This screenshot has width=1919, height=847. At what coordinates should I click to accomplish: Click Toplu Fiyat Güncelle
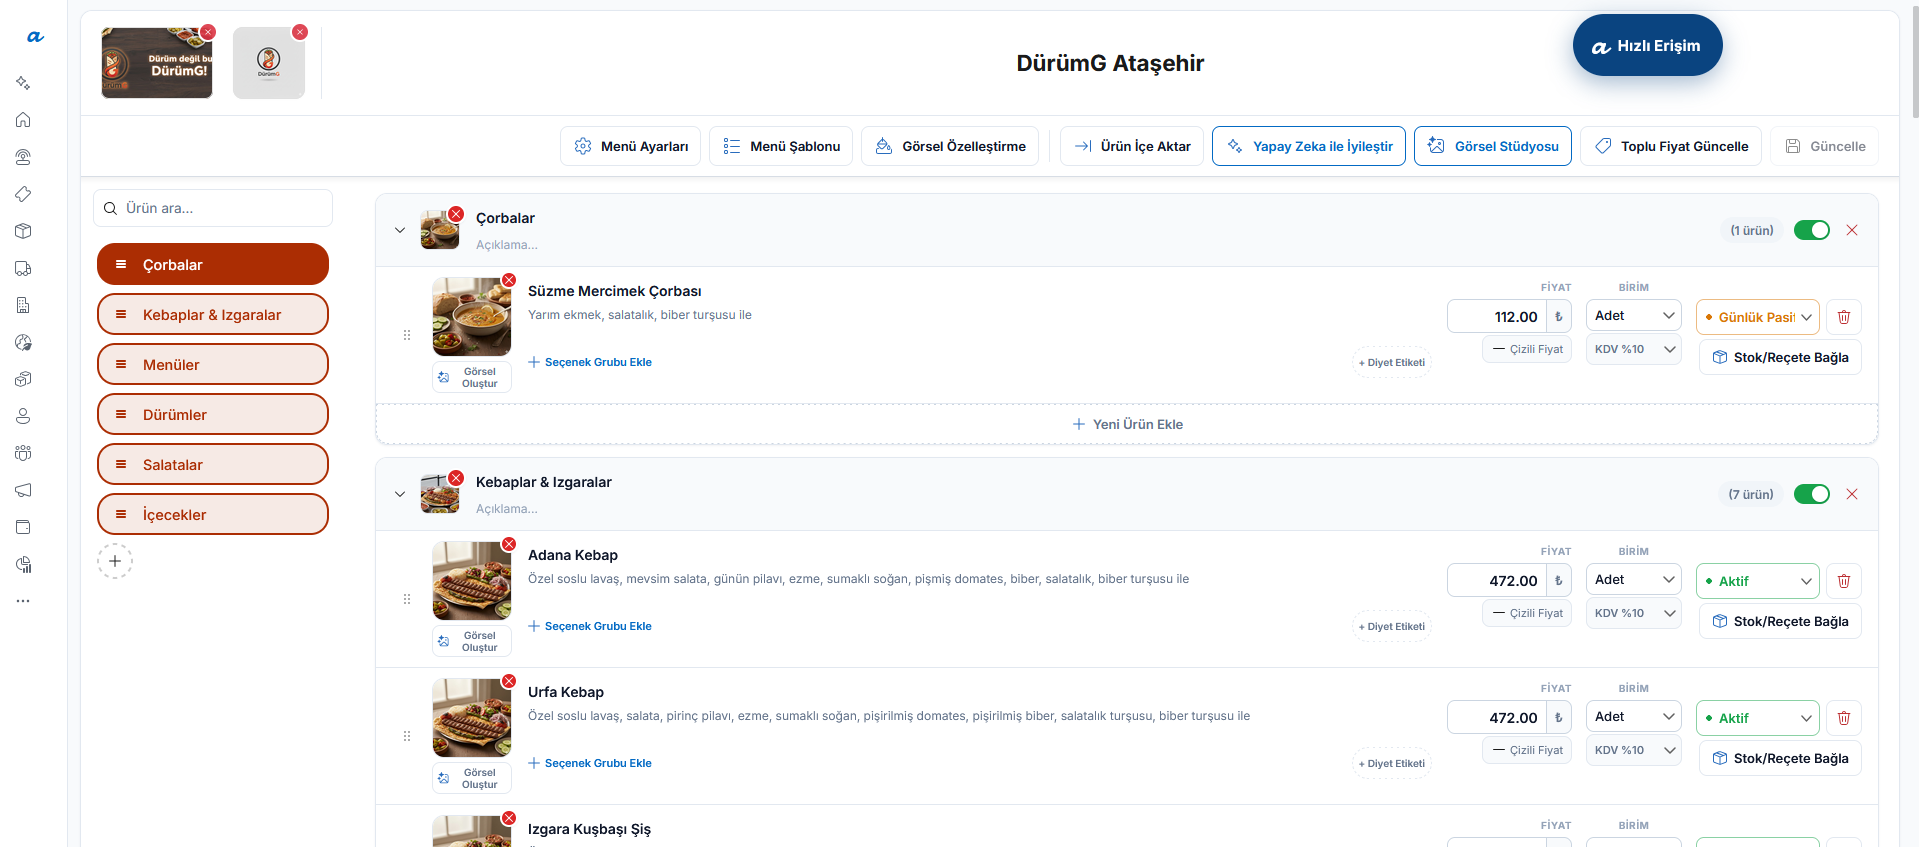coord(1671,146)
